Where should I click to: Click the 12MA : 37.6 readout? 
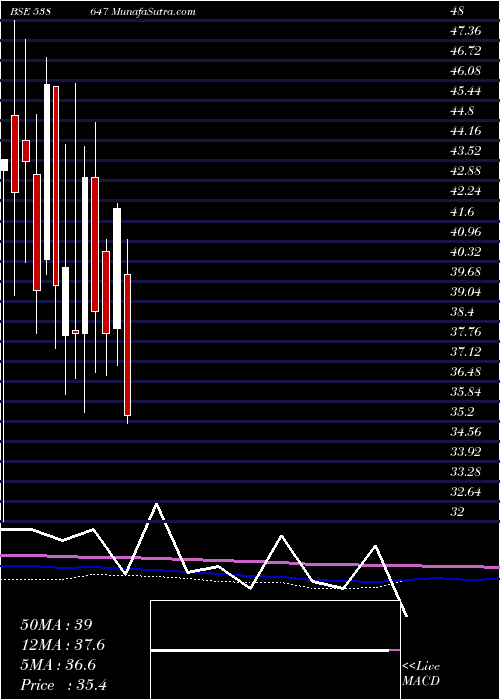pos(62,645)
